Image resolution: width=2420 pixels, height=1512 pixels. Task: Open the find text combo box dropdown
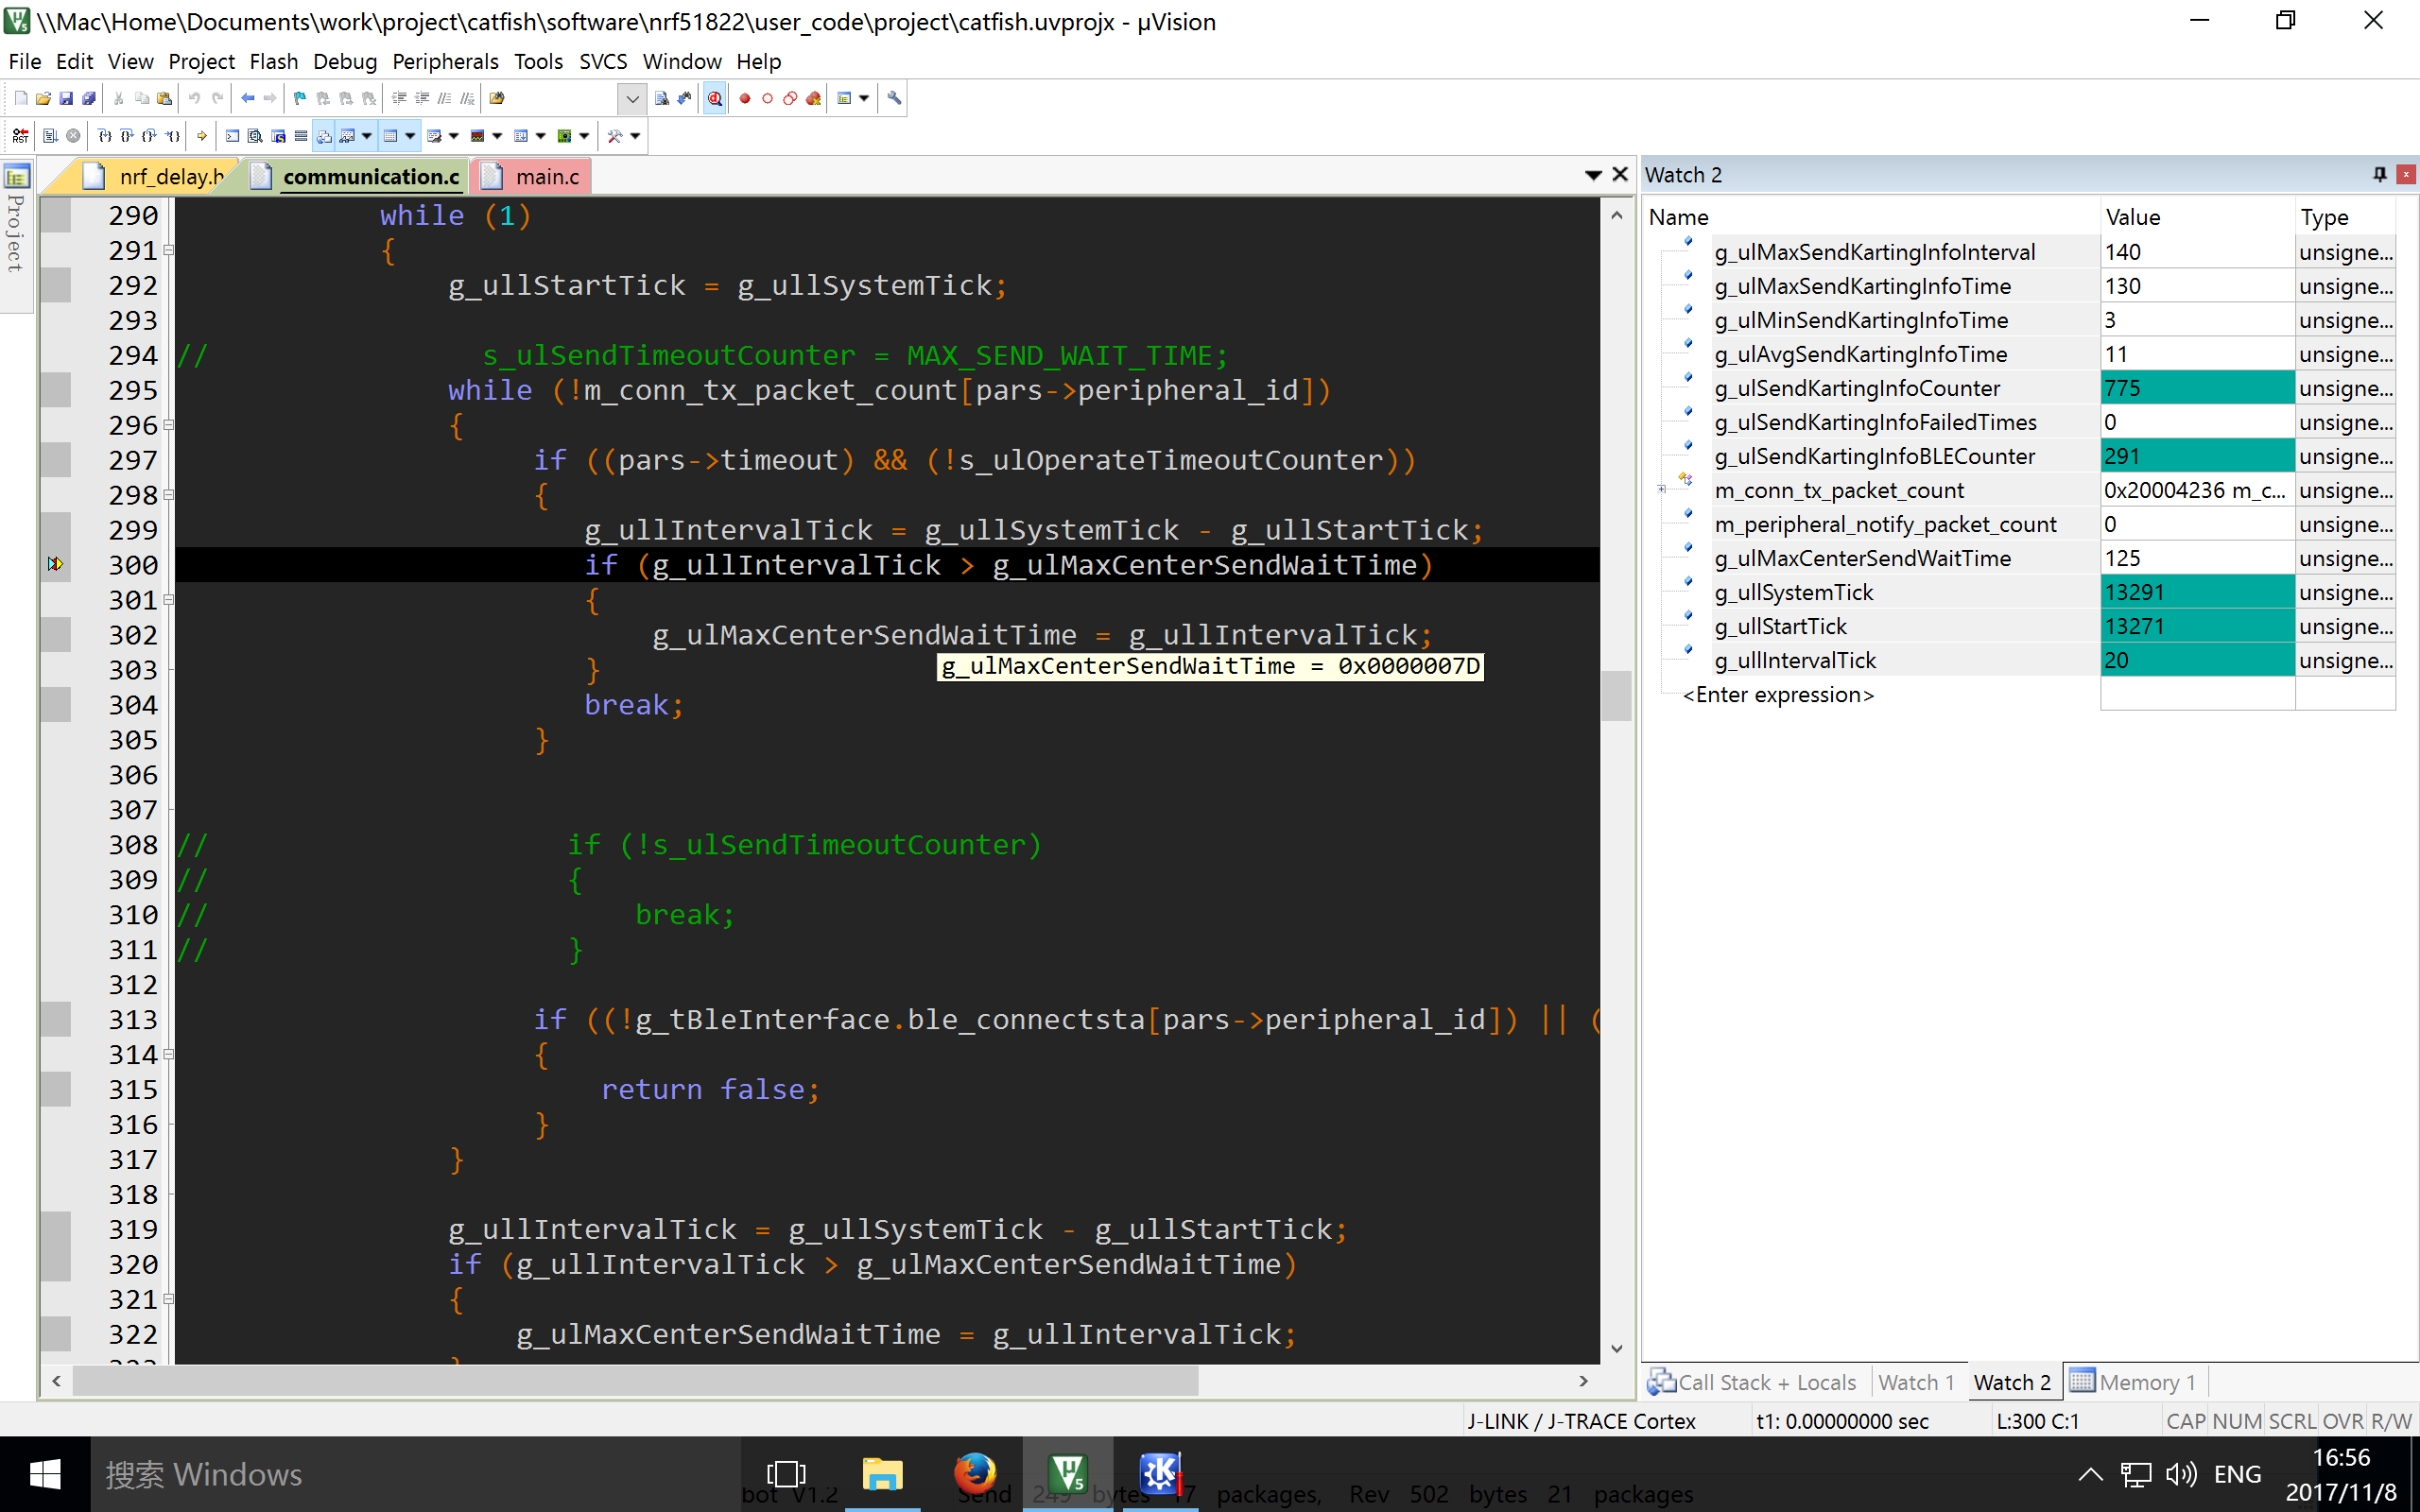(632, 98)
